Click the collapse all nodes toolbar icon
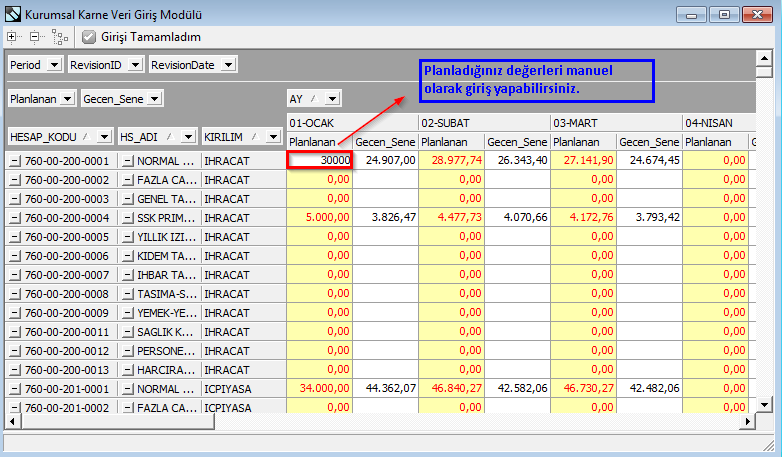 click(x=36, y=37)
